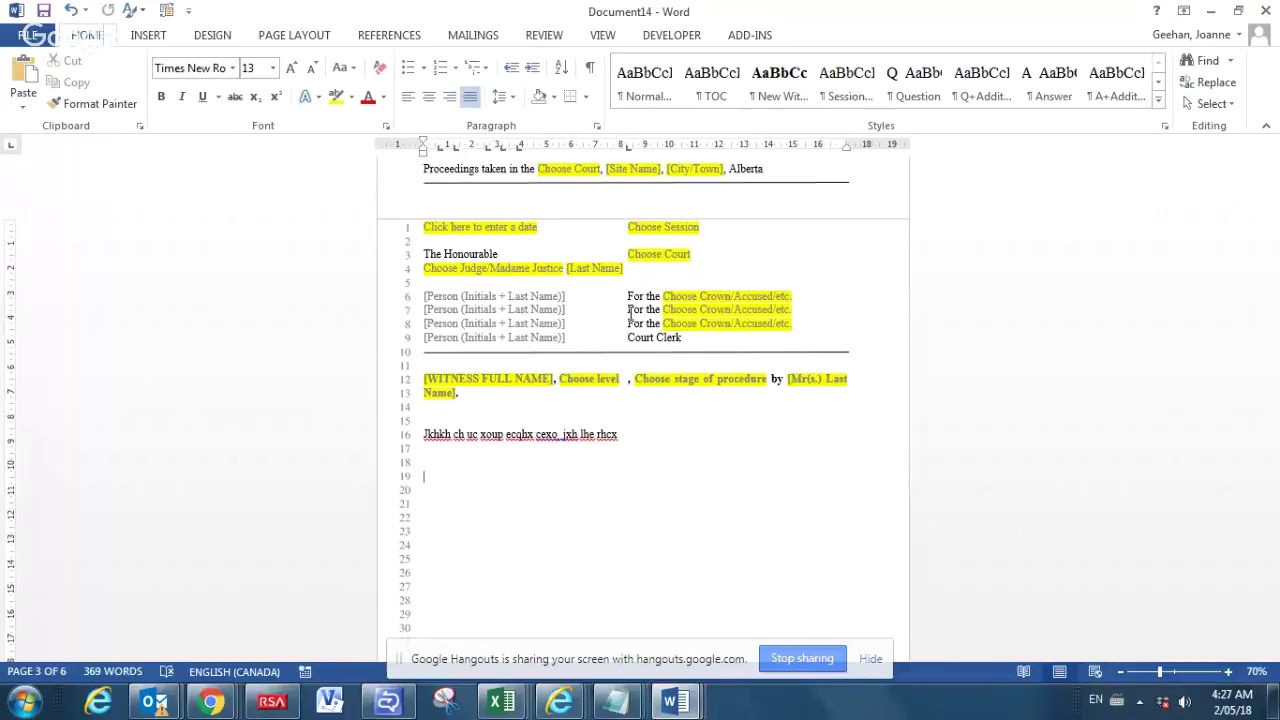The width and height of the screenshot is (1280, 720).
Task: Switch to PAGE LAYOUT tab
Action: pos(294,35)
